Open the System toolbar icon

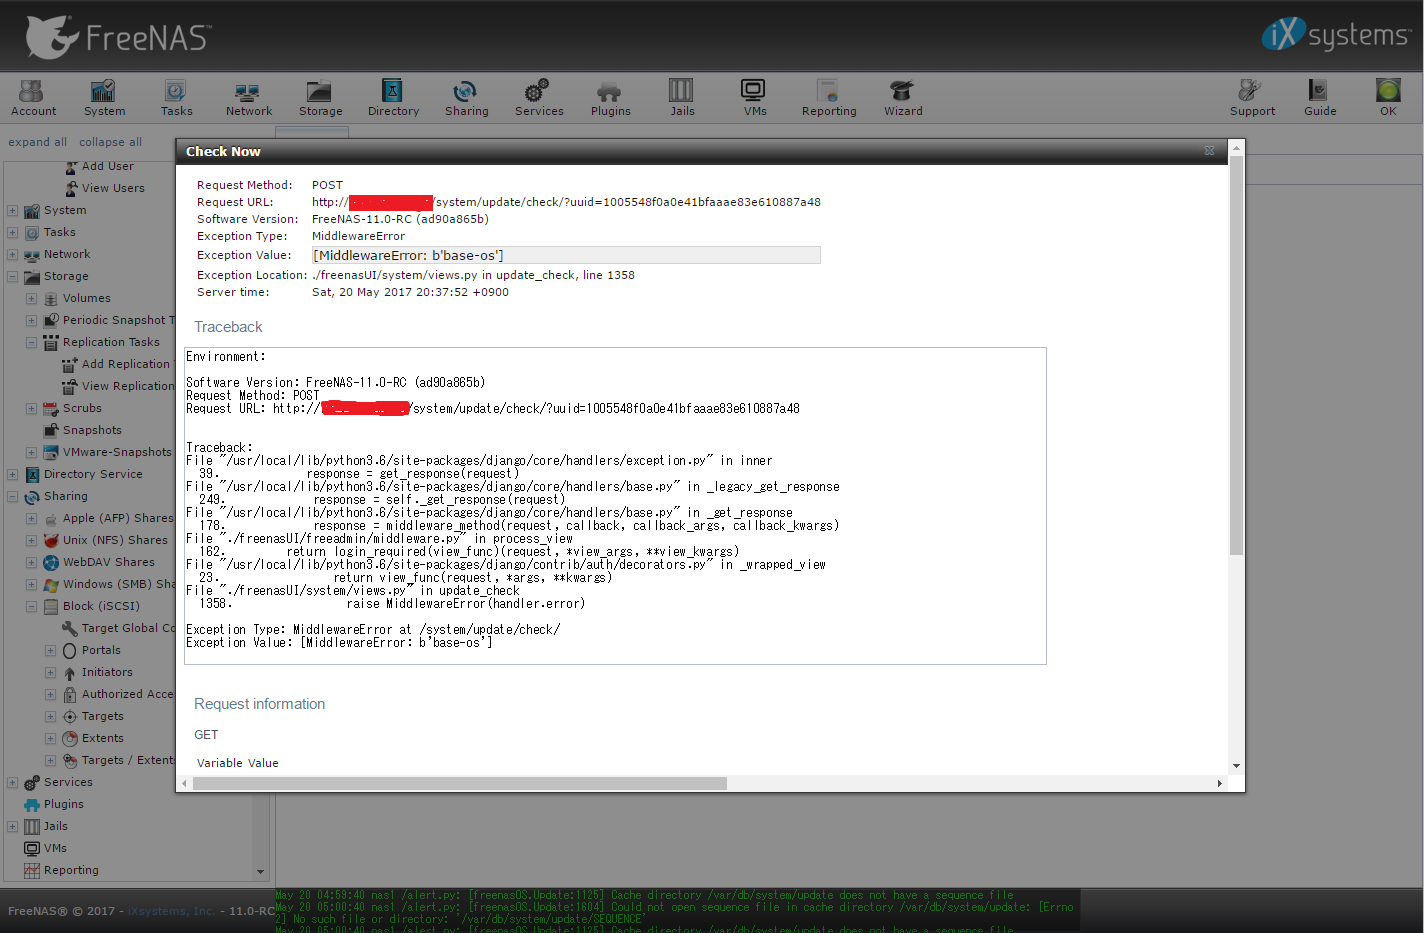pos(104,98)
